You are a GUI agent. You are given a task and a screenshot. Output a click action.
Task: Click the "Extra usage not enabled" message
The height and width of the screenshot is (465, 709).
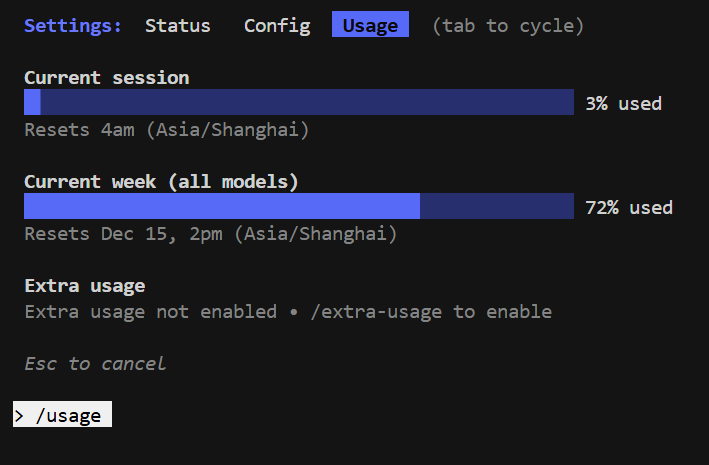[x=150, y=312]
